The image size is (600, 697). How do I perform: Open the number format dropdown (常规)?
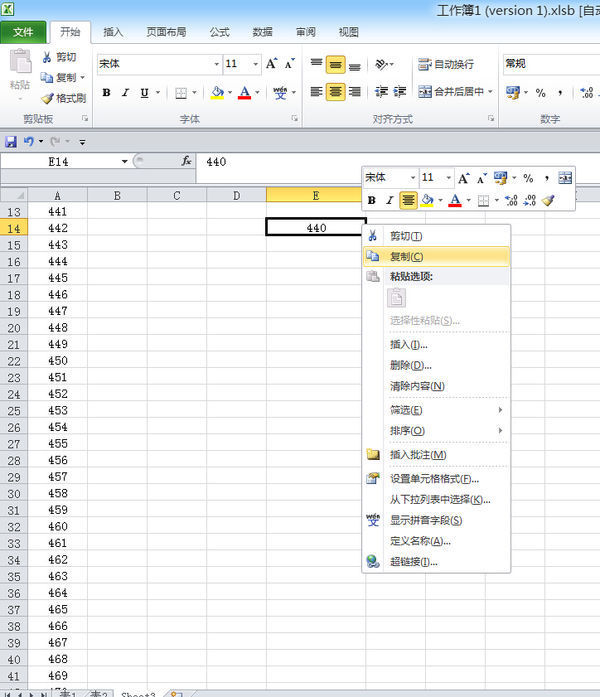[x=550, y=64]
